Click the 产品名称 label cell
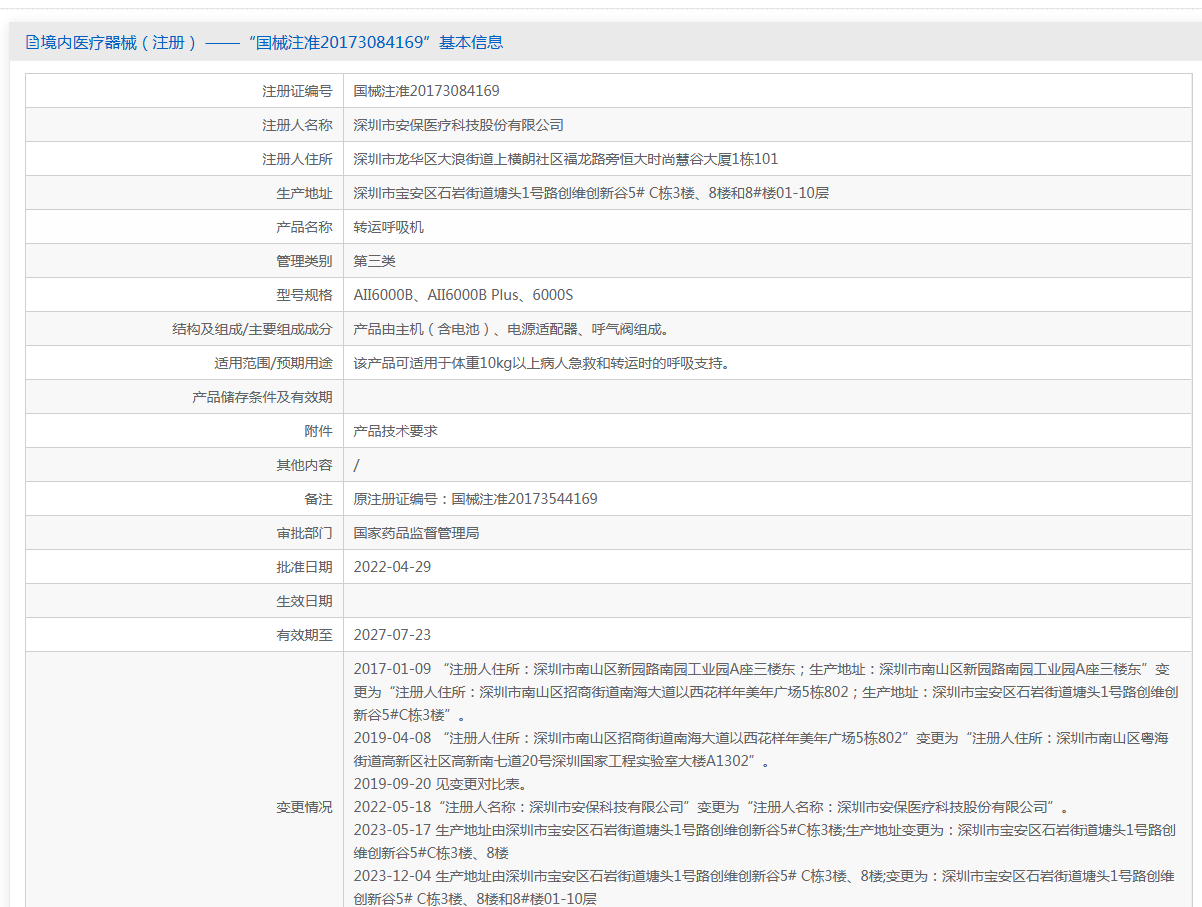Viewport: 1202px width, 907px height. pos(184,227)
